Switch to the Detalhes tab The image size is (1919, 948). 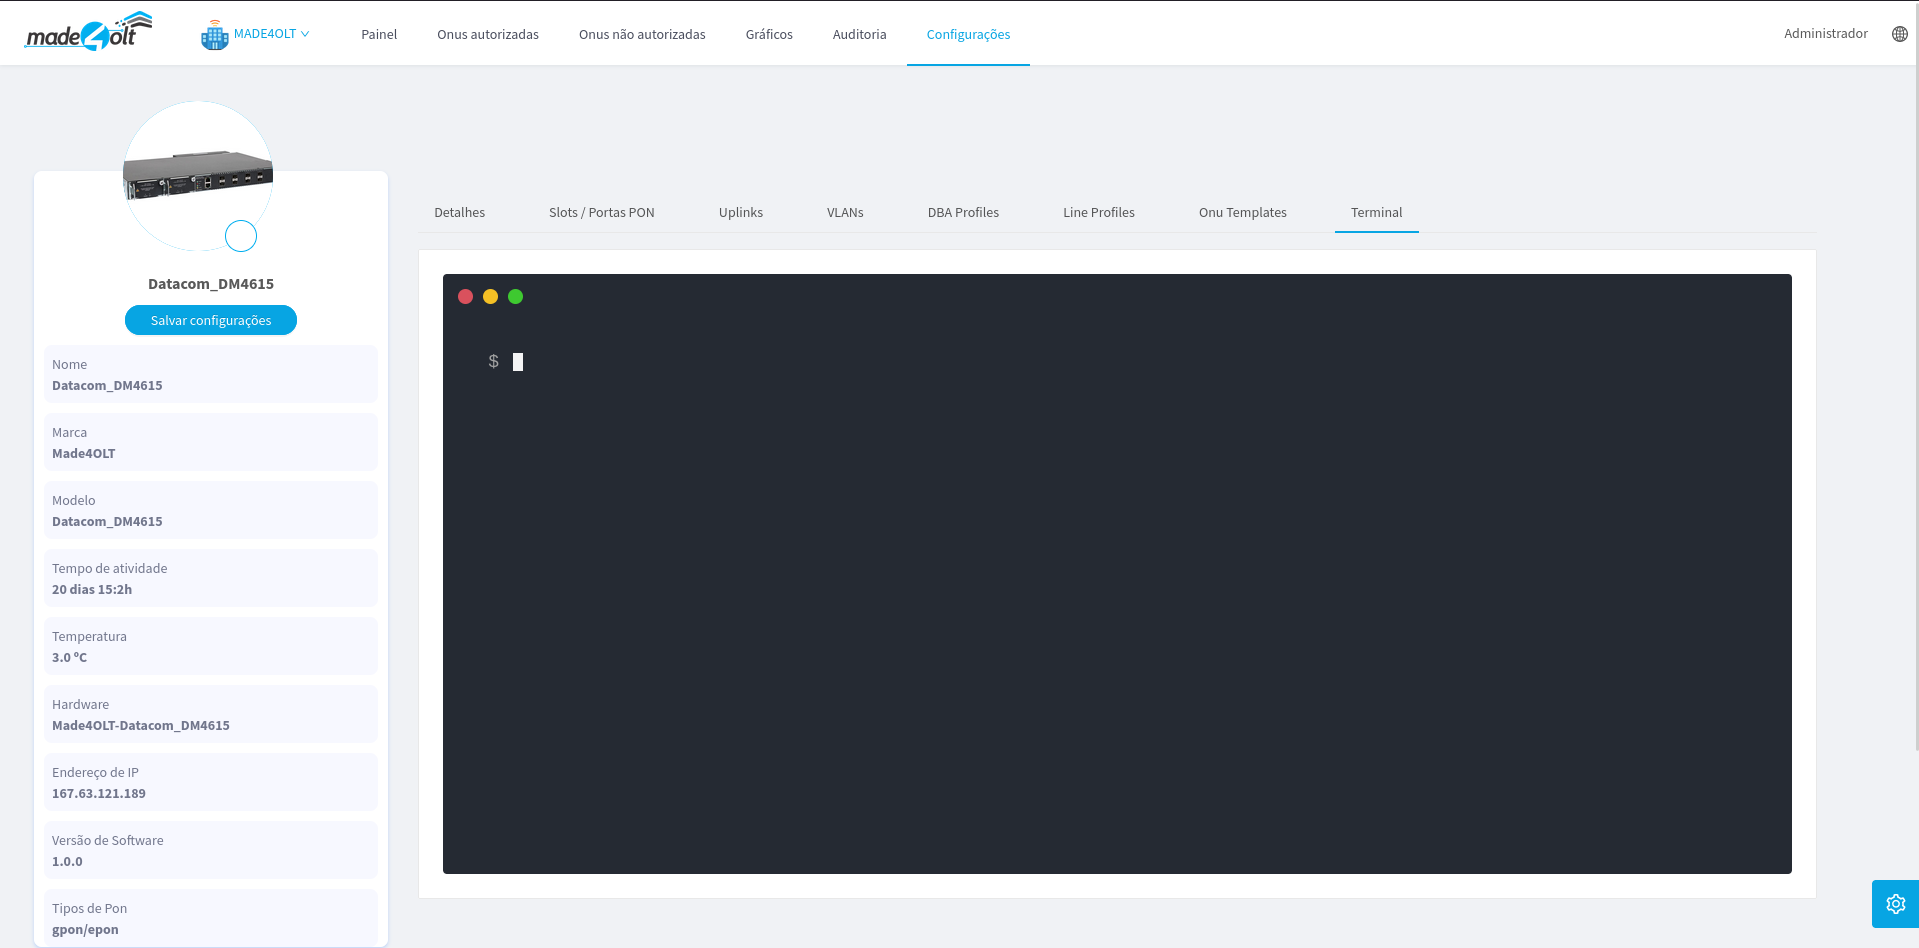pyautogui.click(x=459, y=213)
